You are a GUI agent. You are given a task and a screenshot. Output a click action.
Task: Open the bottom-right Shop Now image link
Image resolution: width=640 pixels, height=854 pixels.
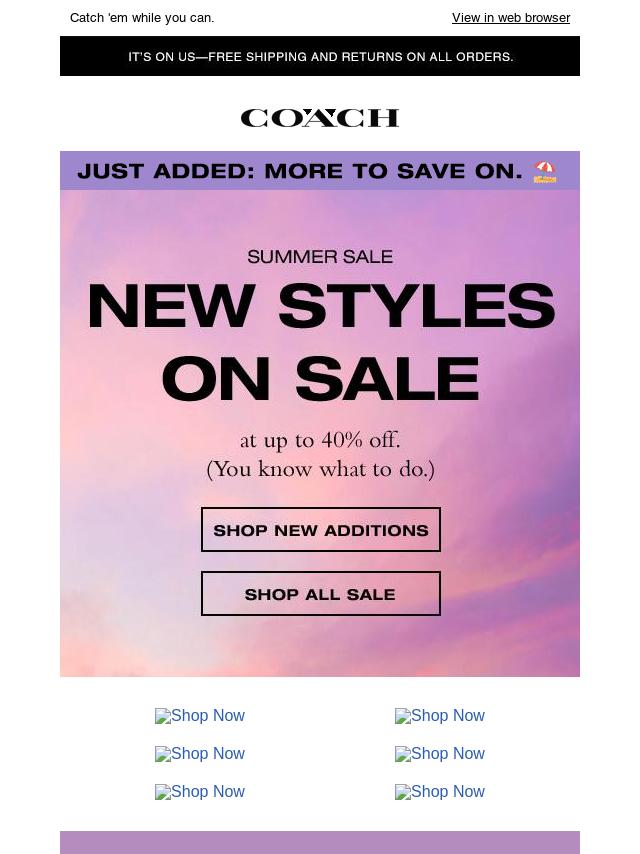440,792
